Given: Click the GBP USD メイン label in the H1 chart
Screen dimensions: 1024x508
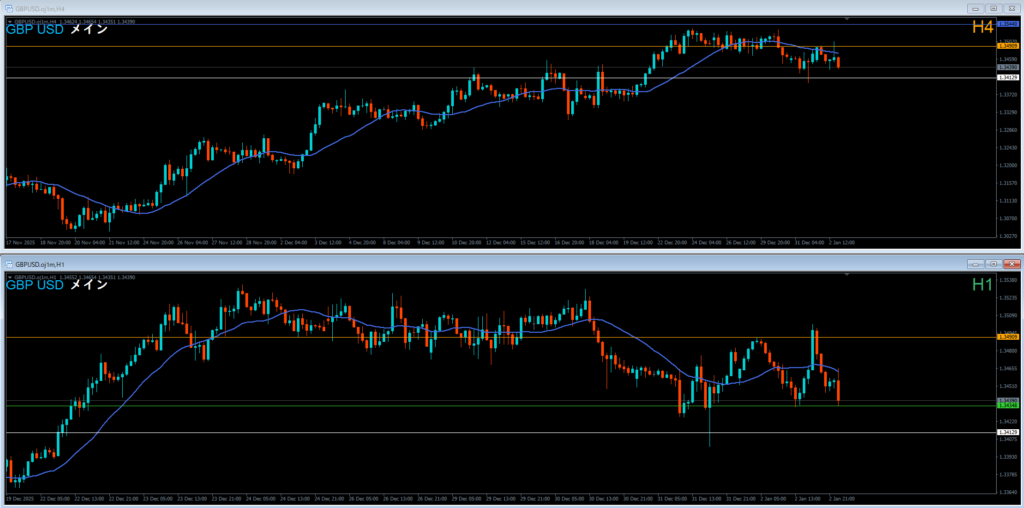Looking at the screenshot, I should click(x=57, y=285).
